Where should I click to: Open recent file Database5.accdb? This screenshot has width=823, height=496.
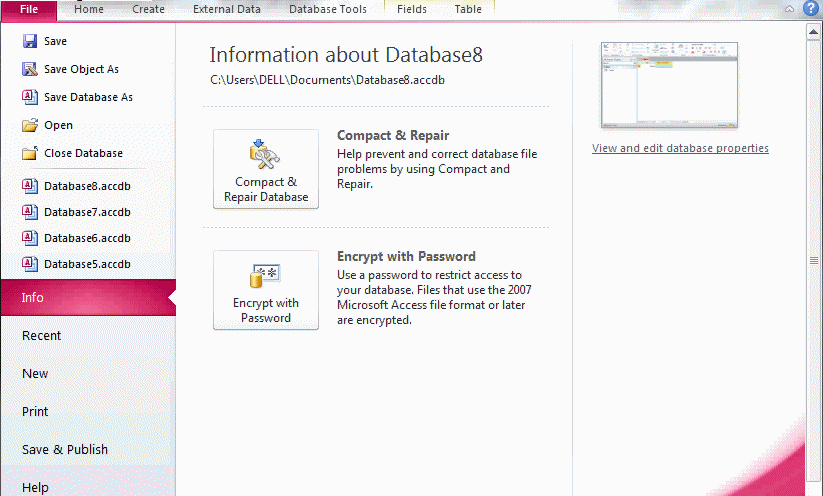click(88, 264)
